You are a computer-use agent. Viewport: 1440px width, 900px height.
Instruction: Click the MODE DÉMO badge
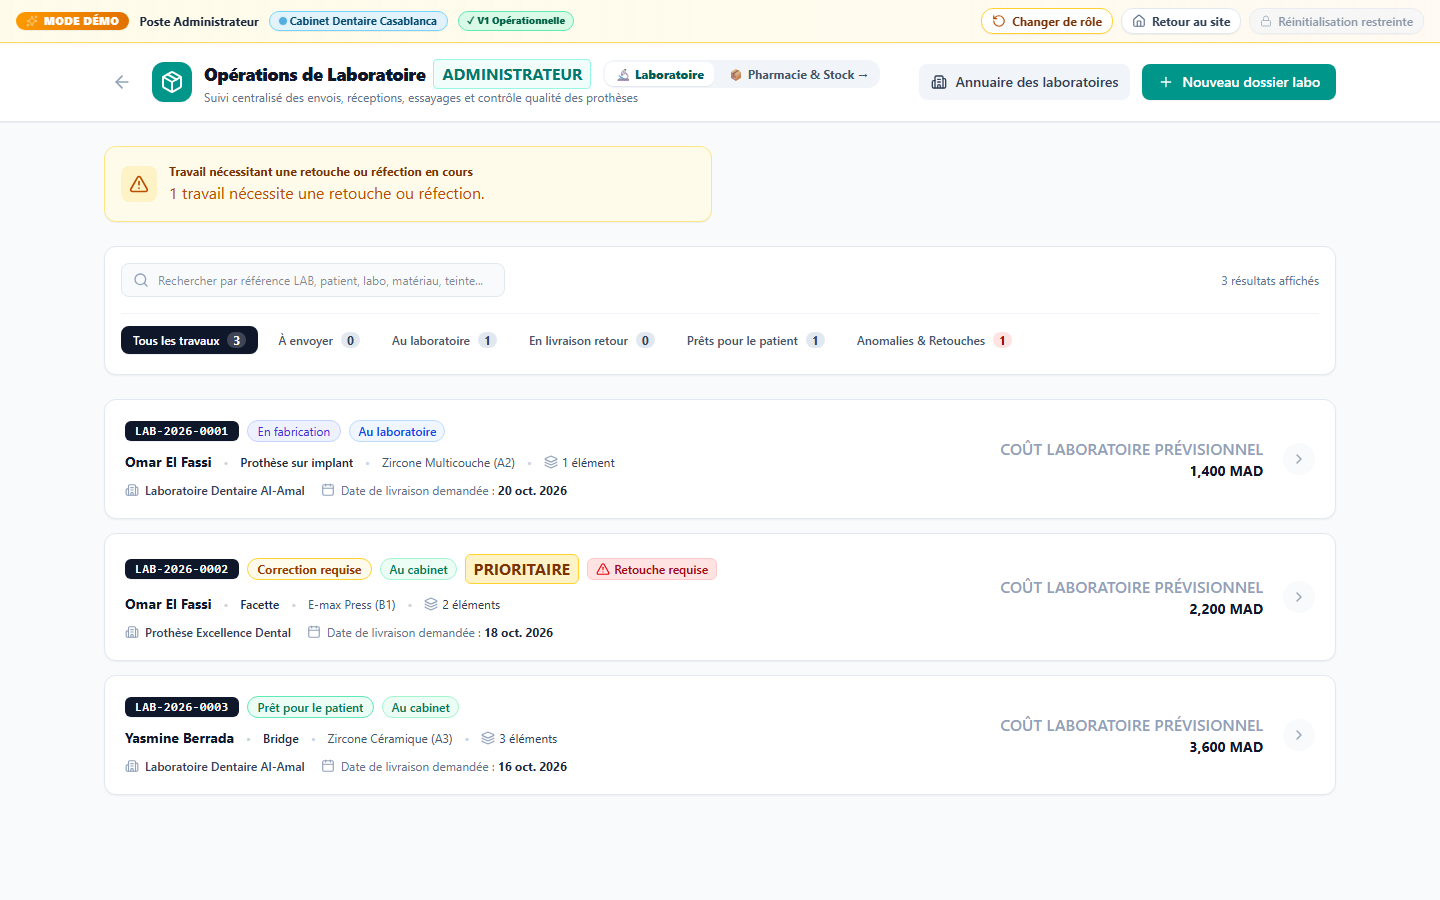[72, 21]
